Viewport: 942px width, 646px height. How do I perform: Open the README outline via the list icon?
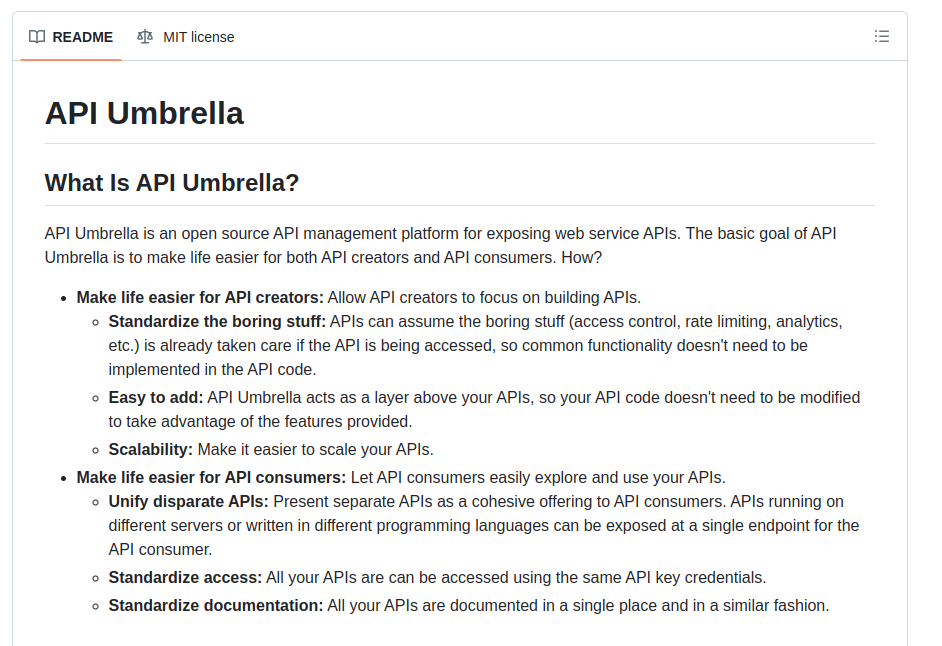881,35
